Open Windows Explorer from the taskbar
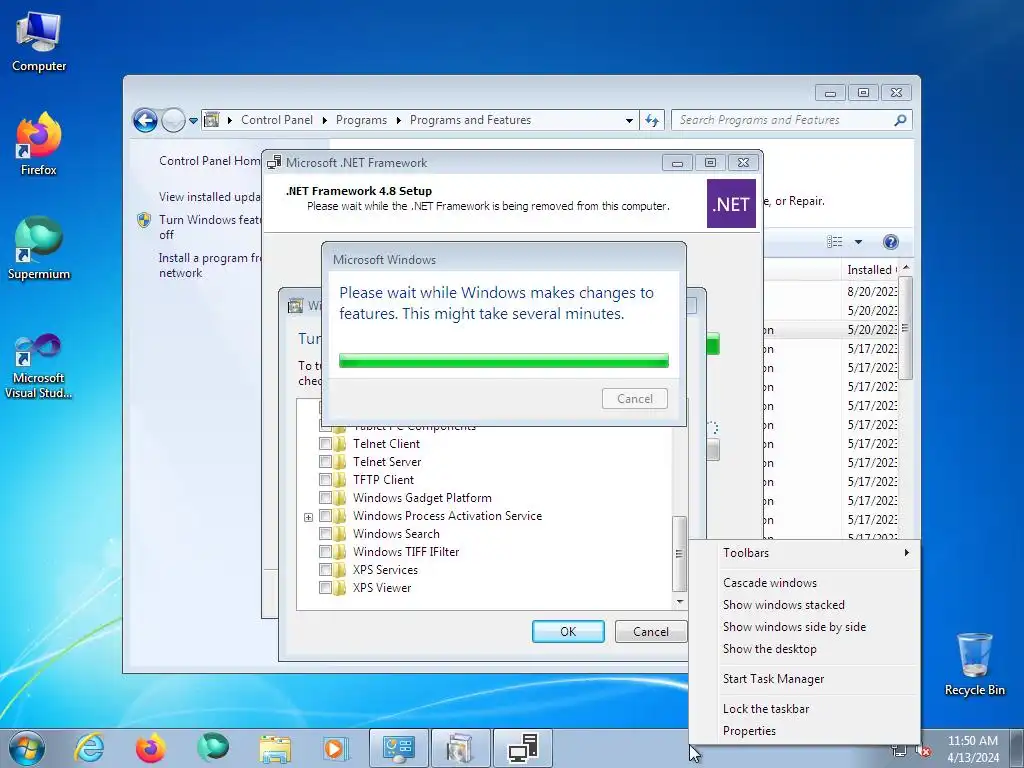The width and height of the screenshot is (1024, 768). [x=275, y=748]
